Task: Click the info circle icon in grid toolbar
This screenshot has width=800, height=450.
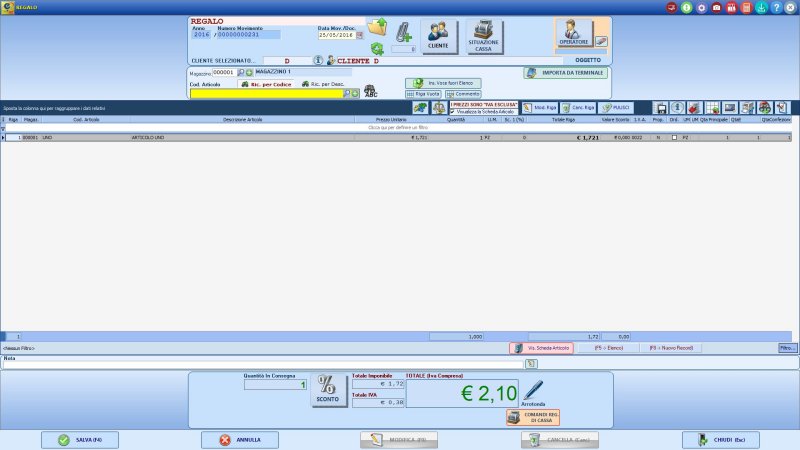Action: point(677,108)
